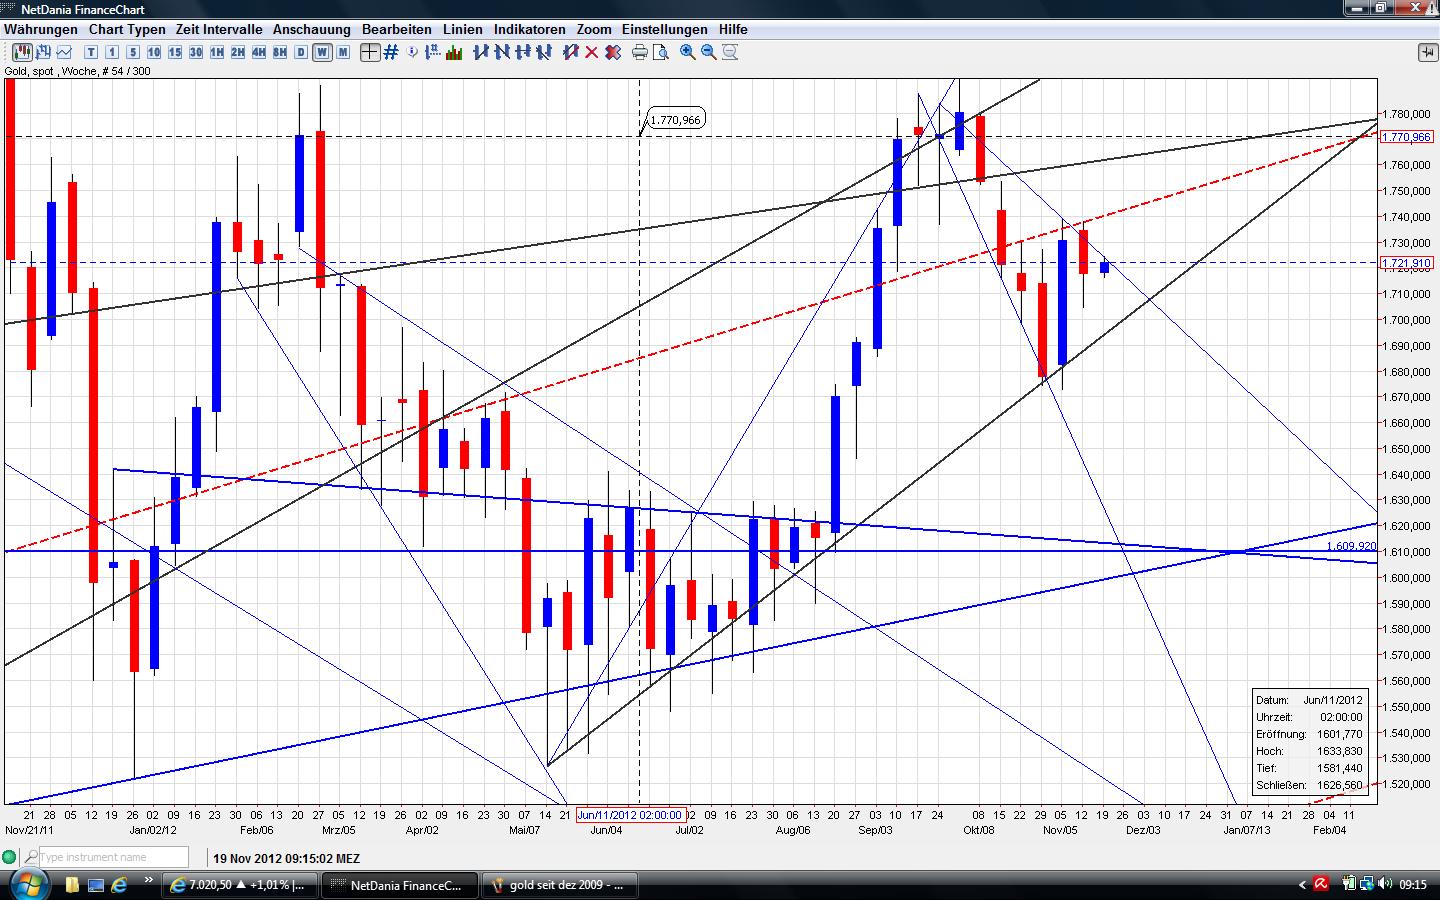This screenshot has width=1441, height=900.
Task: Switch to daily interval with D button
Action: pyautogui.click(x=298, y=53)
